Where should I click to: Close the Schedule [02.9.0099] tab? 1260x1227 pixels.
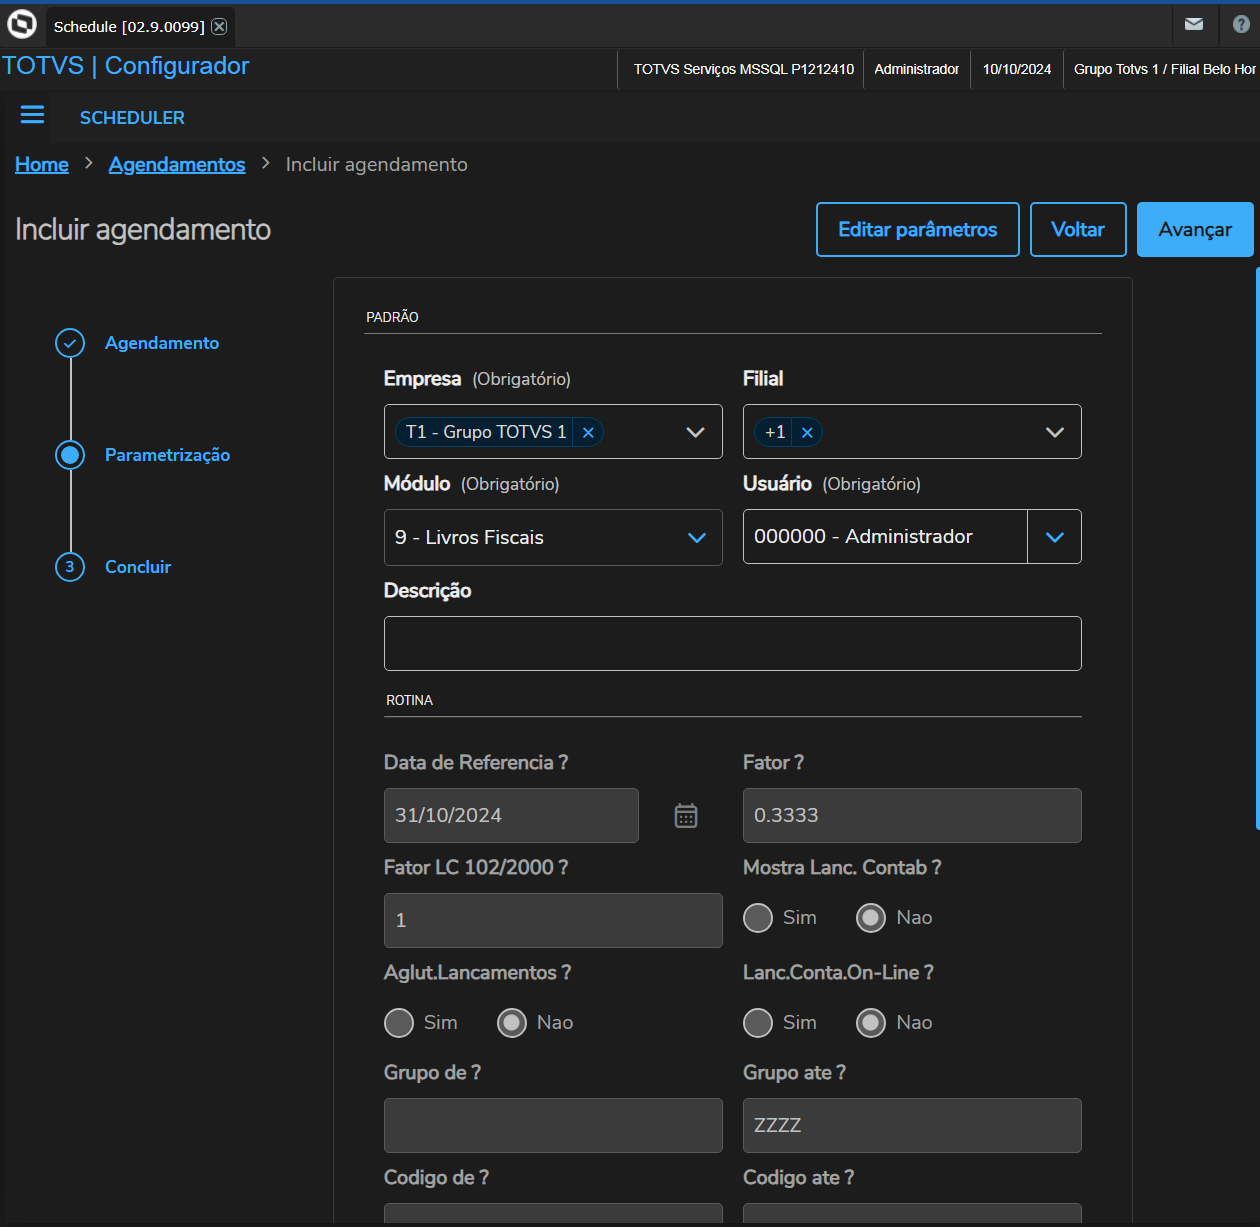[x=219, y=27]
